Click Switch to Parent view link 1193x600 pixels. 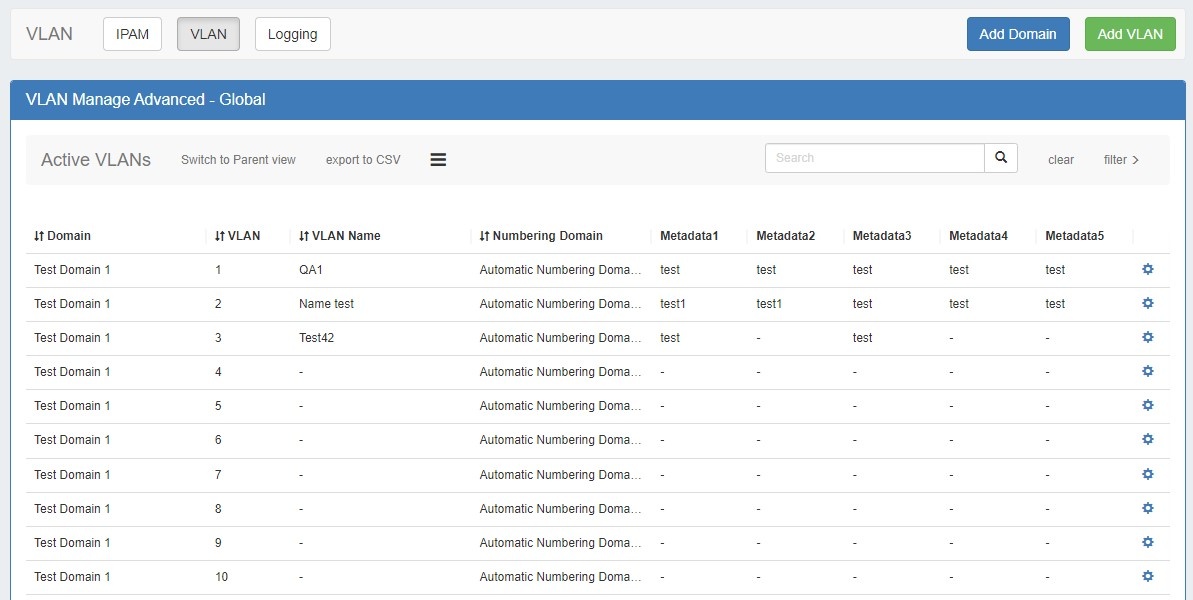238,160
